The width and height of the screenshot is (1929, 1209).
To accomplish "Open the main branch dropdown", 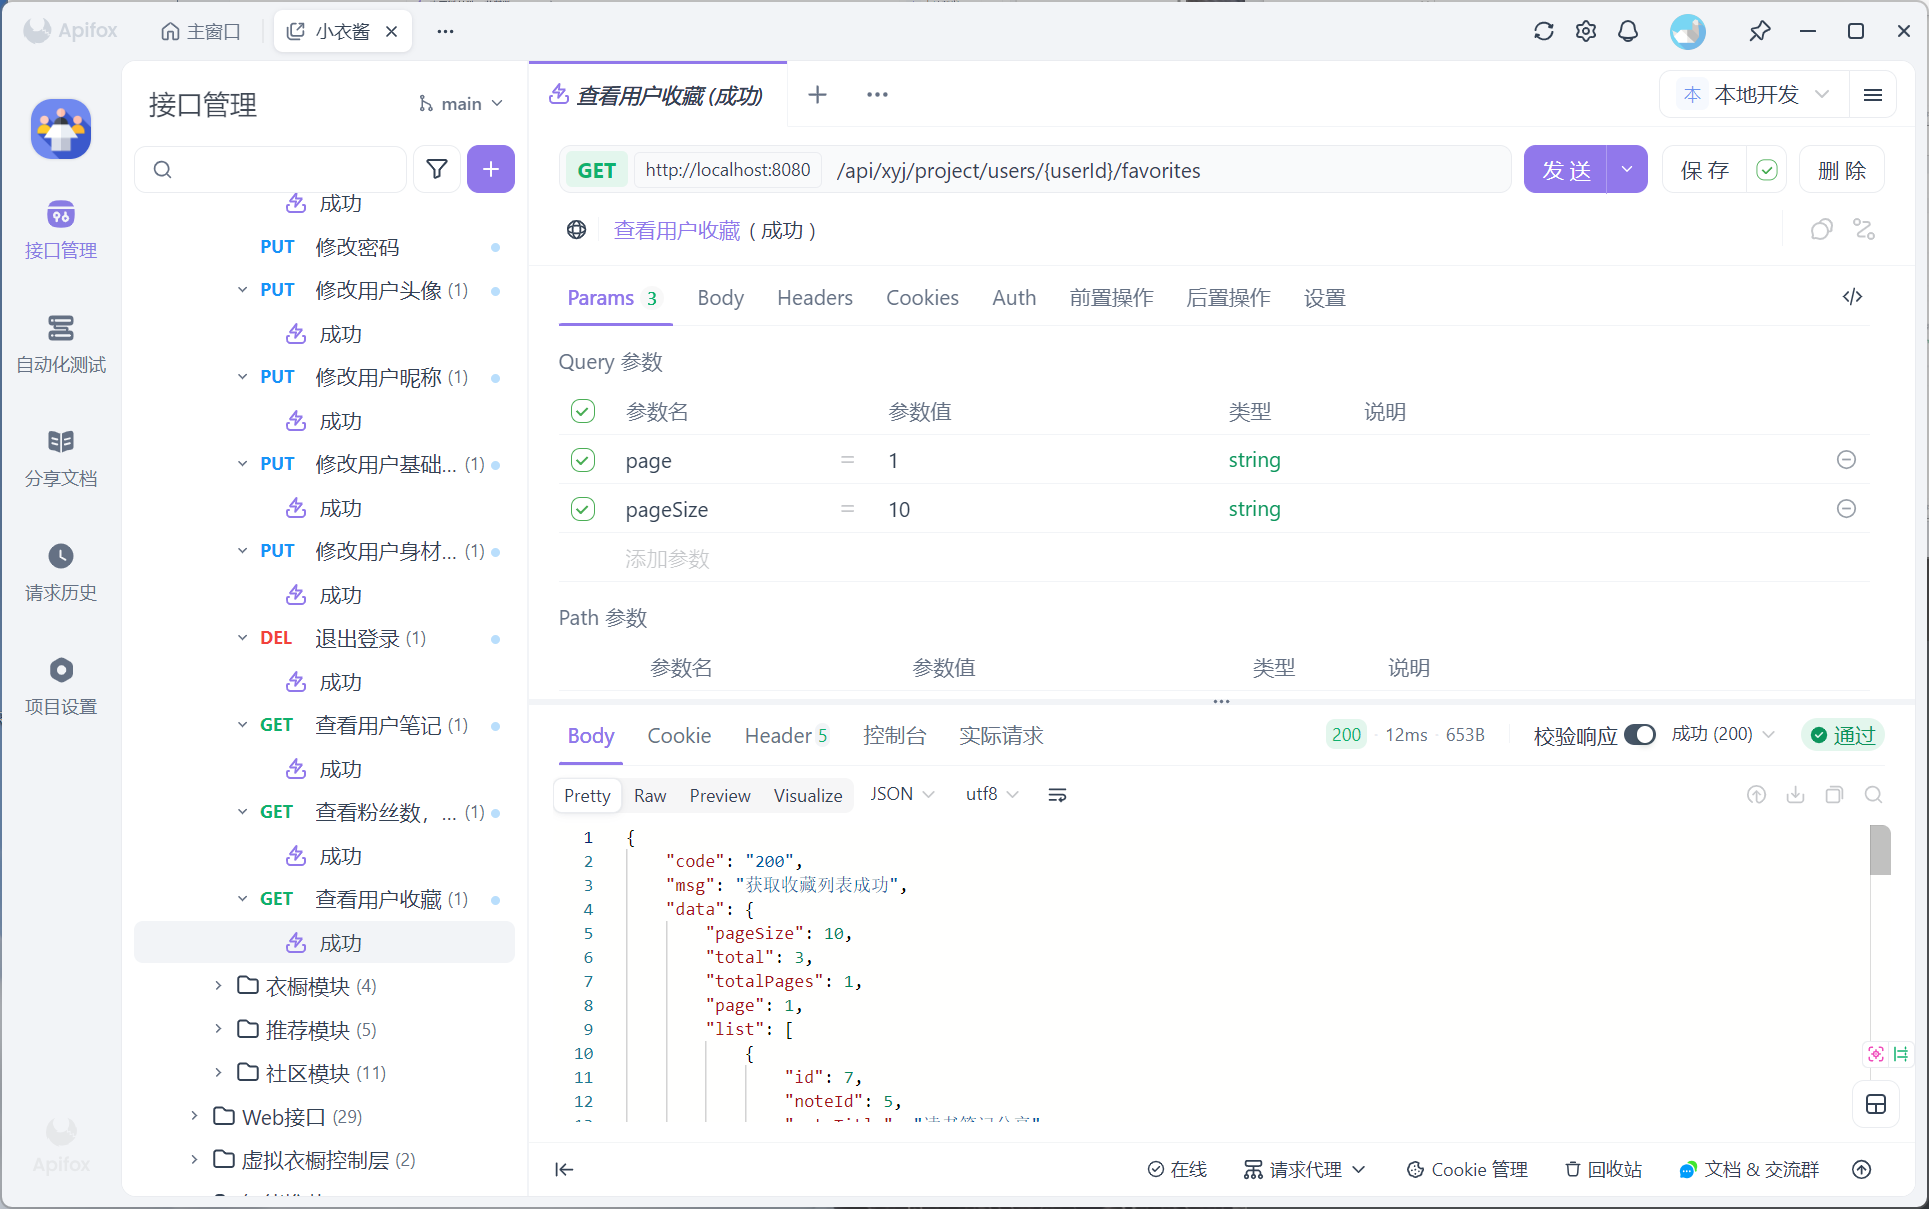I will 460,104.
